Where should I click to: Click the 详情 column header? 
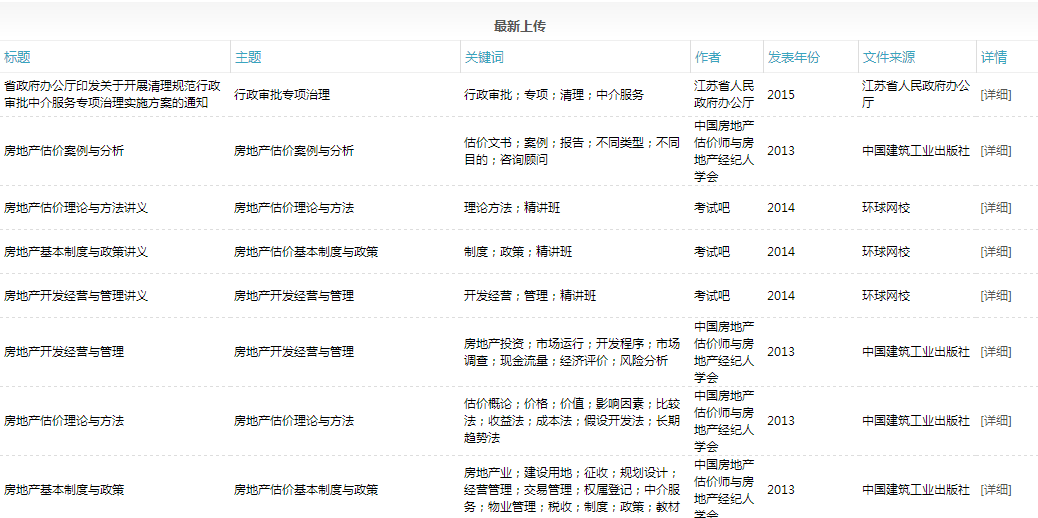(994, 57)
